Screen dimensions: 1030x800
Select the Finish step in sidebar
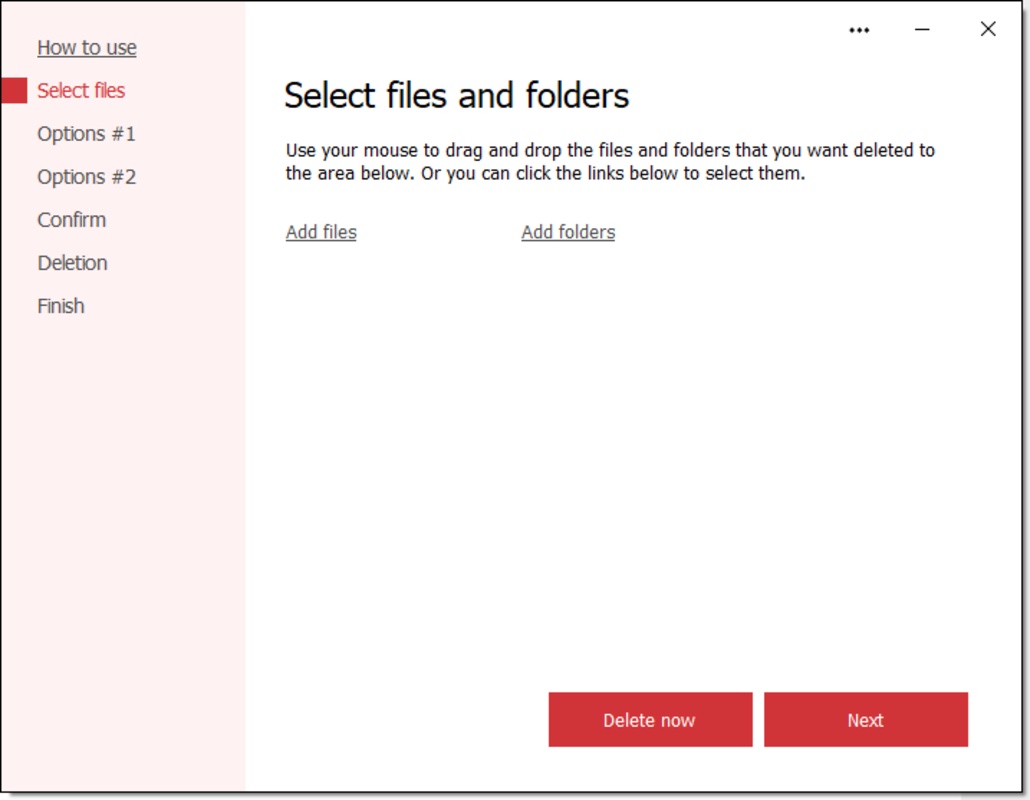(x=61, y=306)
